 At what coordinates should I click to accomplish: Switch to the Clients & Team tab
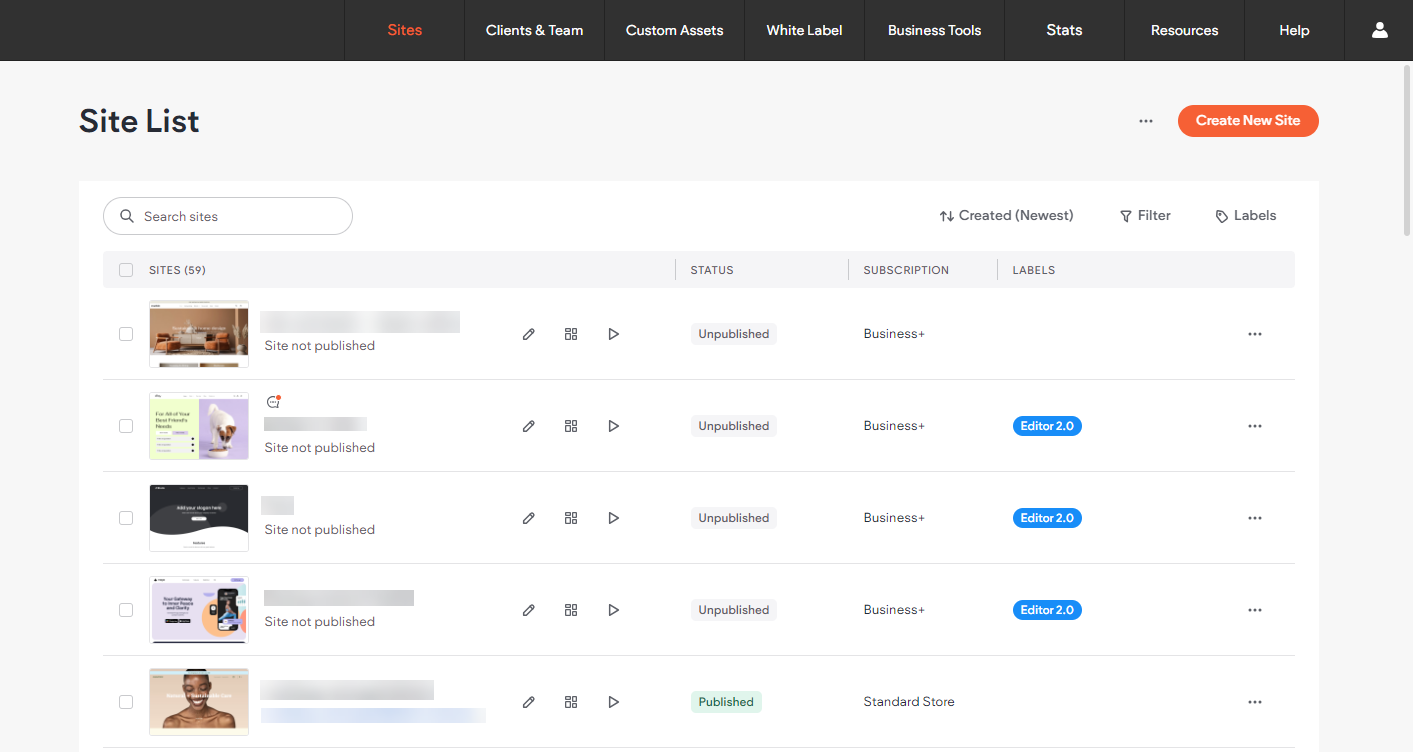tap(534, 30)
